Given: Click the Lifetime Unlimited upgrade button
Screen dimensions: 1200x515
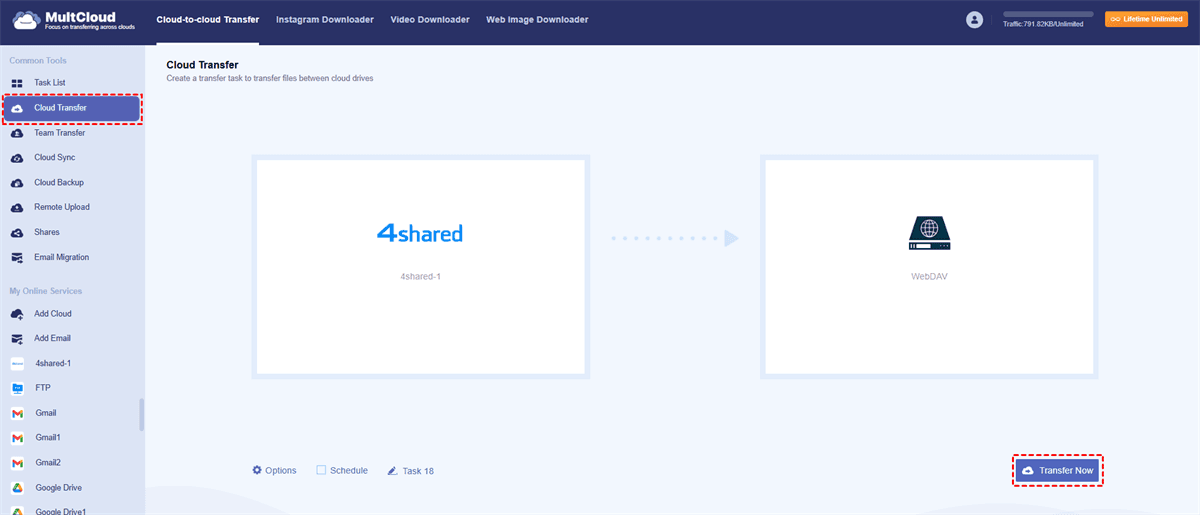Looking at the screenshot, I should [1146, 19].
